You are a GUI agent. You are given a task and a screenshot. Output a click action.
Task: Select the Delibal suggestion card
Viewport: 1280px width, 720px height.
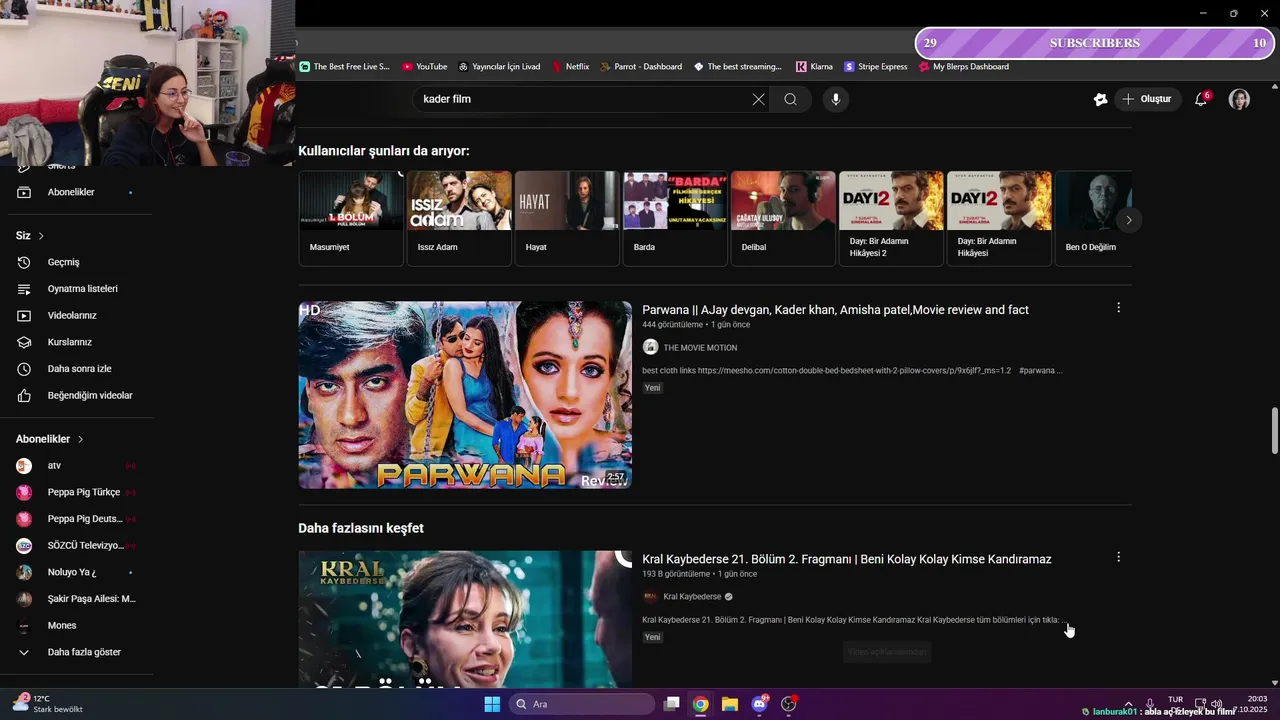(783, 218)
